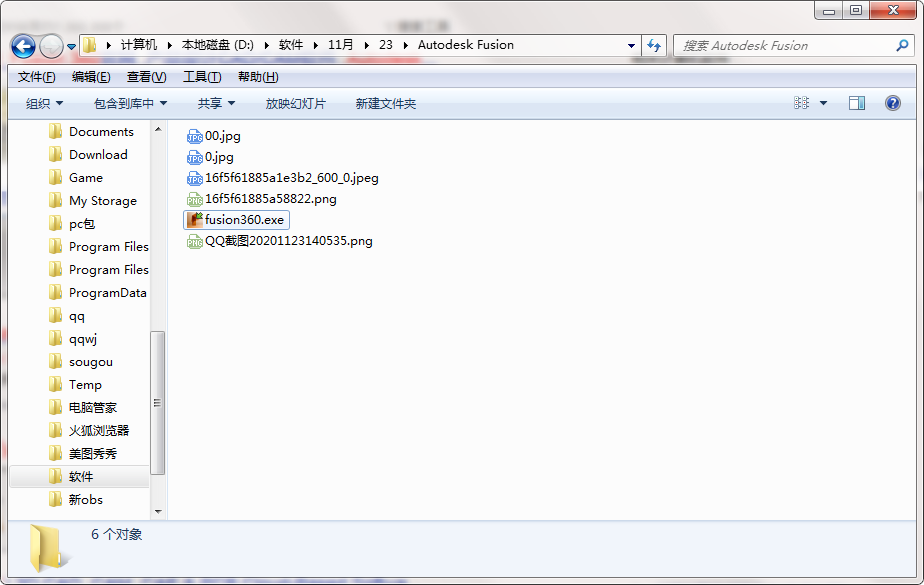Click the JPG icon of 0.jpg
924x585 pixels.
(x=194, y=157)
